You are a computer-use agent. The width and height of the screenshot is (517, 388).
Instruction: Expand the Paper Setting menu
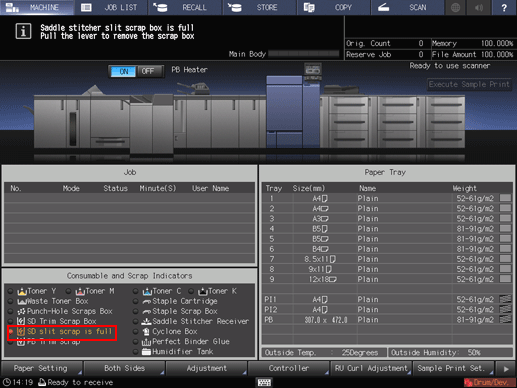(42, 368)
